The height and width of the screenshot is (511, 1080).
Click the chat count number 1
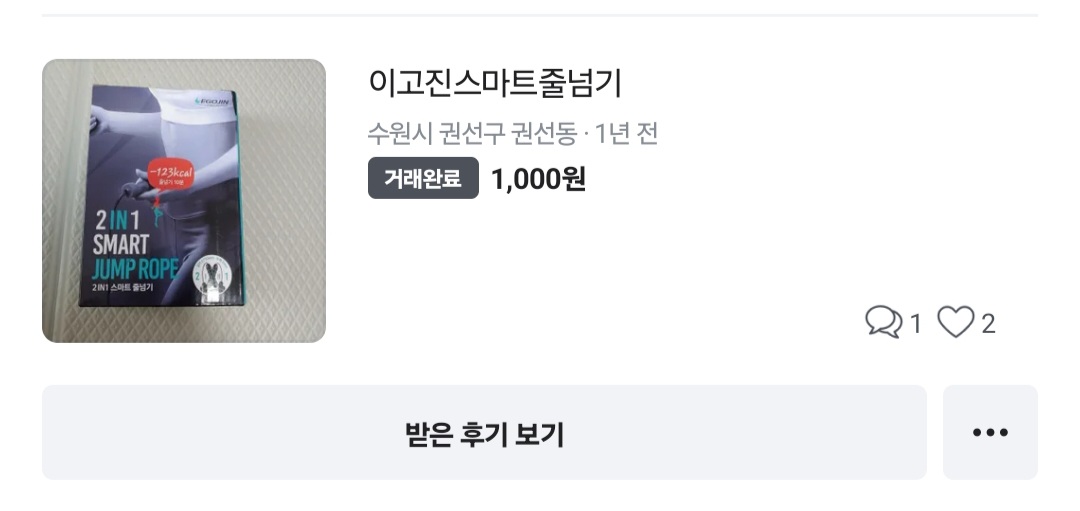(914, 323)
